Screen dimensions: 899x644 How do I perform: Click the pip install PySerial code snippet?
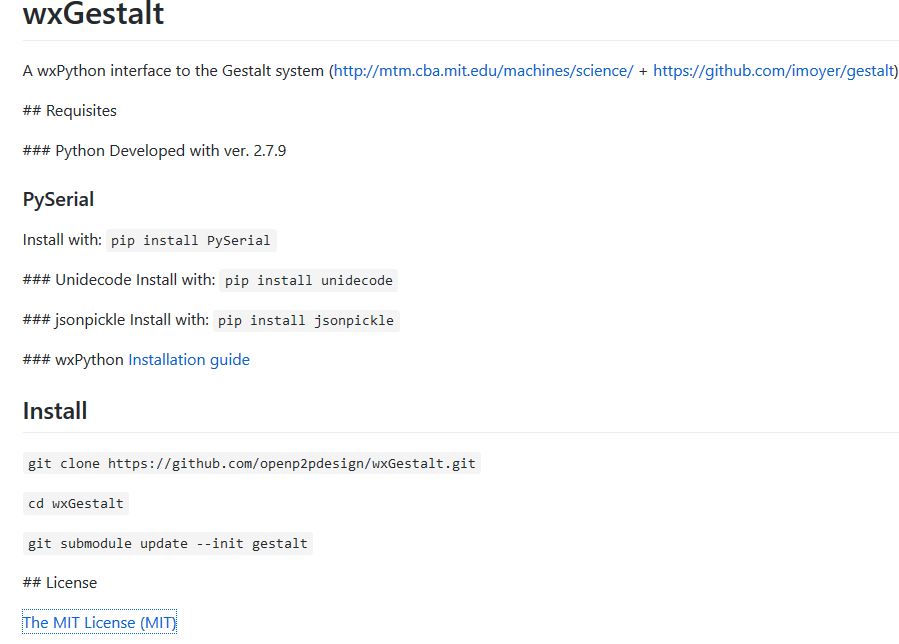(190, 240)
